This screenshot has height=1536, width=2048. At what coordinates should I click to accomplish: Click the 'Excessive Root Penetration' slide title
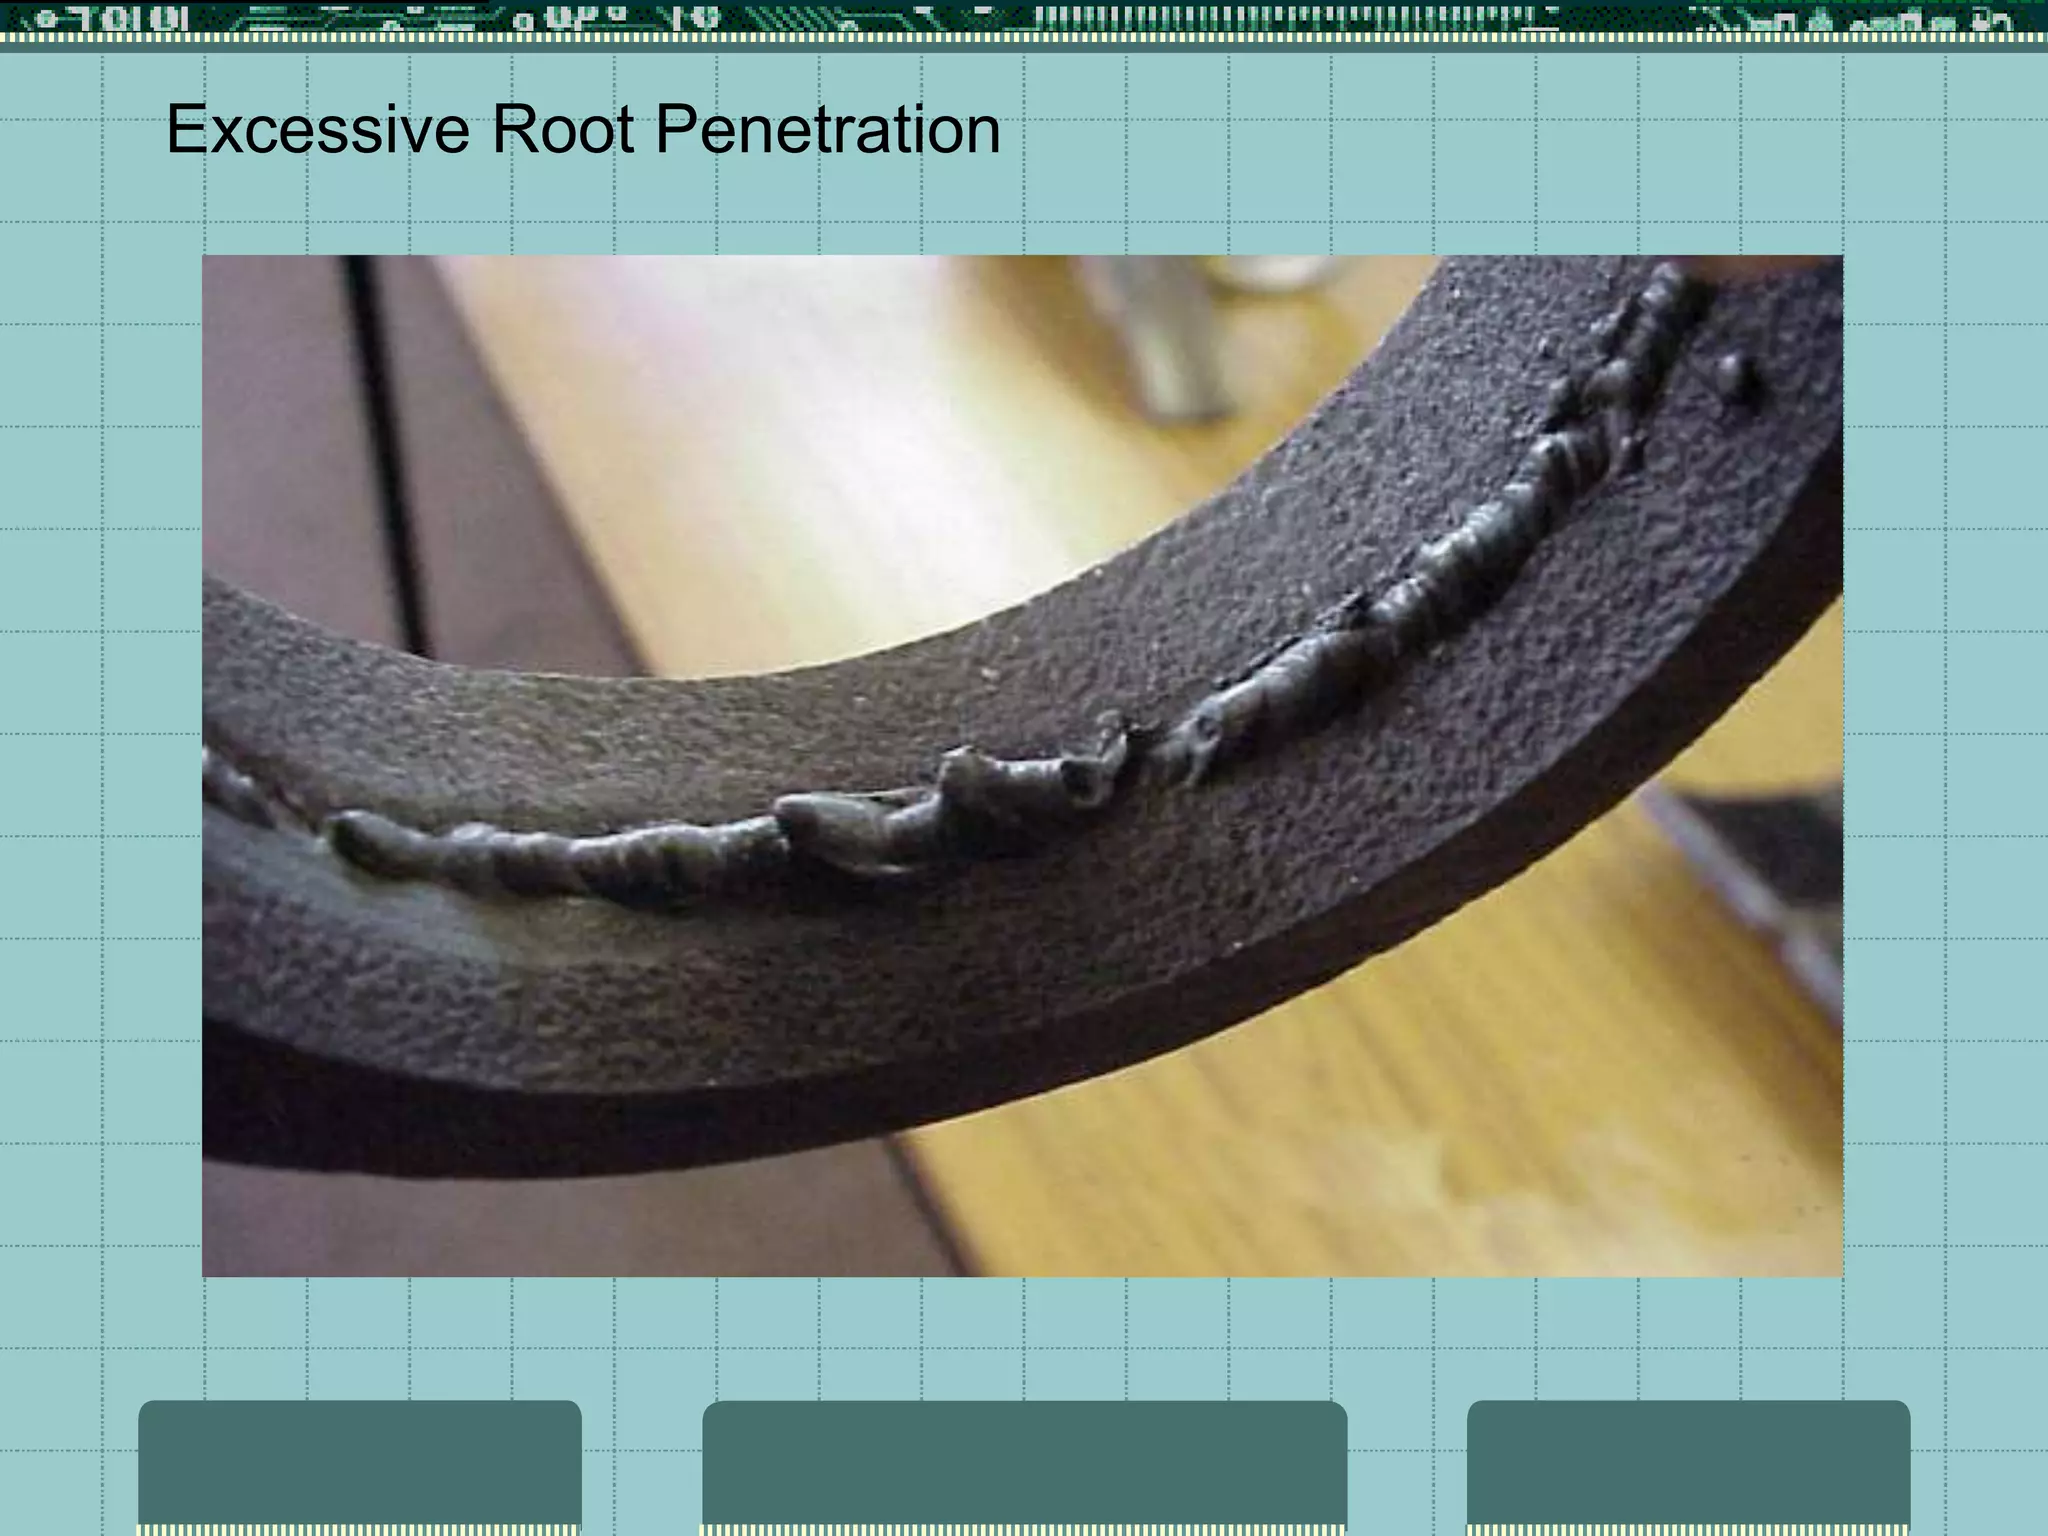point(583,130)
